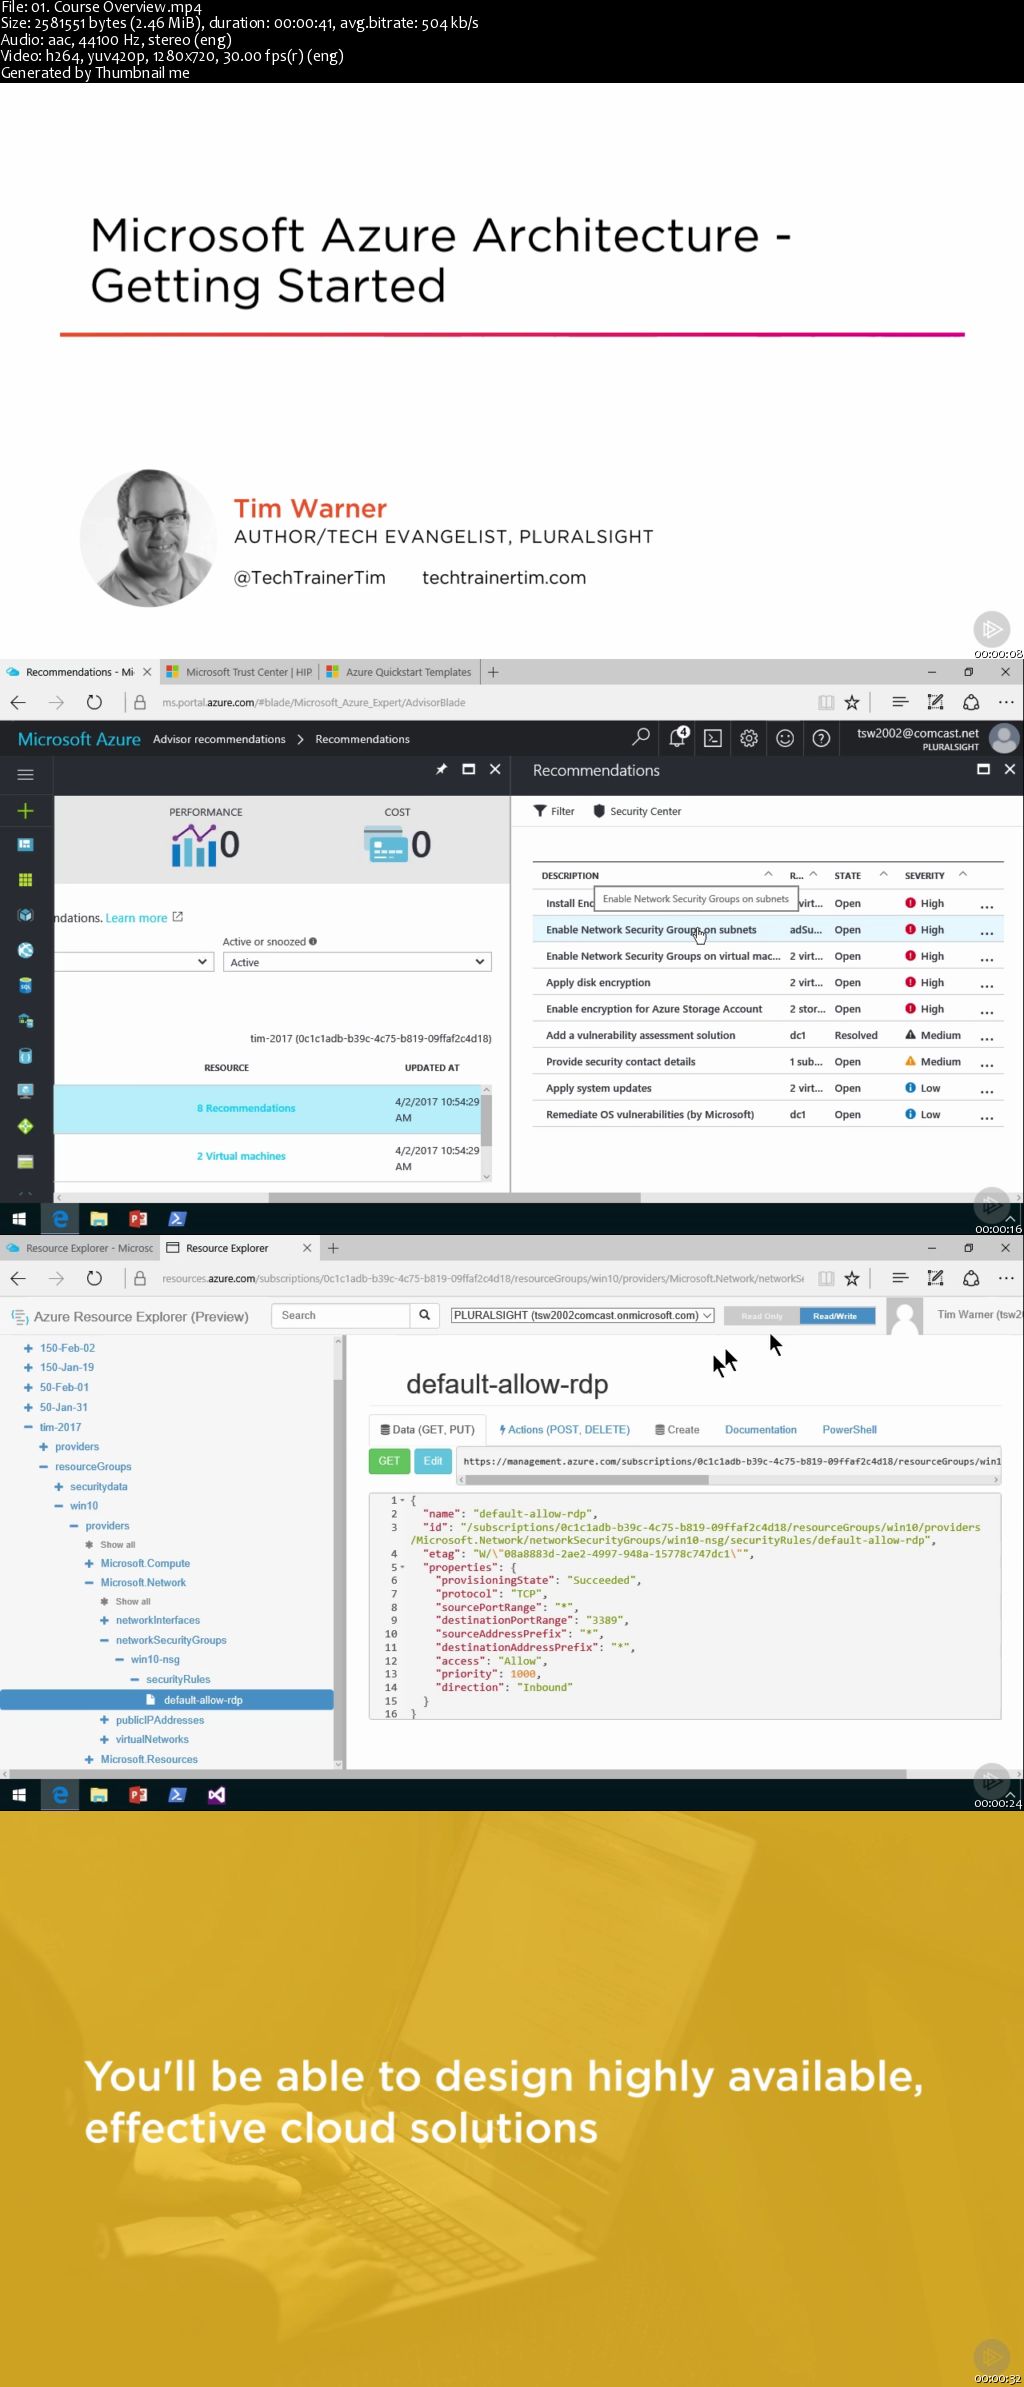Select the PowerShell tab in Resource Explorer
Screen dimensions: 1024x2387
[x=849, y=1429]
